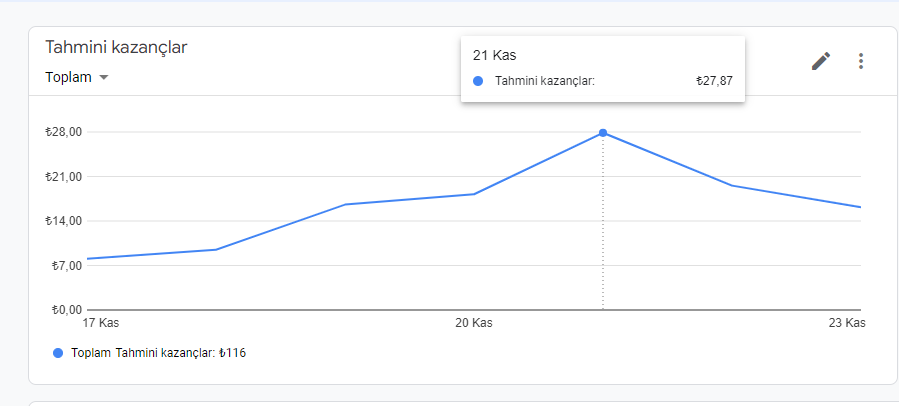Expand the Toplam dropdown arrow
The image size is (899, 406).
tap(104, 78)
